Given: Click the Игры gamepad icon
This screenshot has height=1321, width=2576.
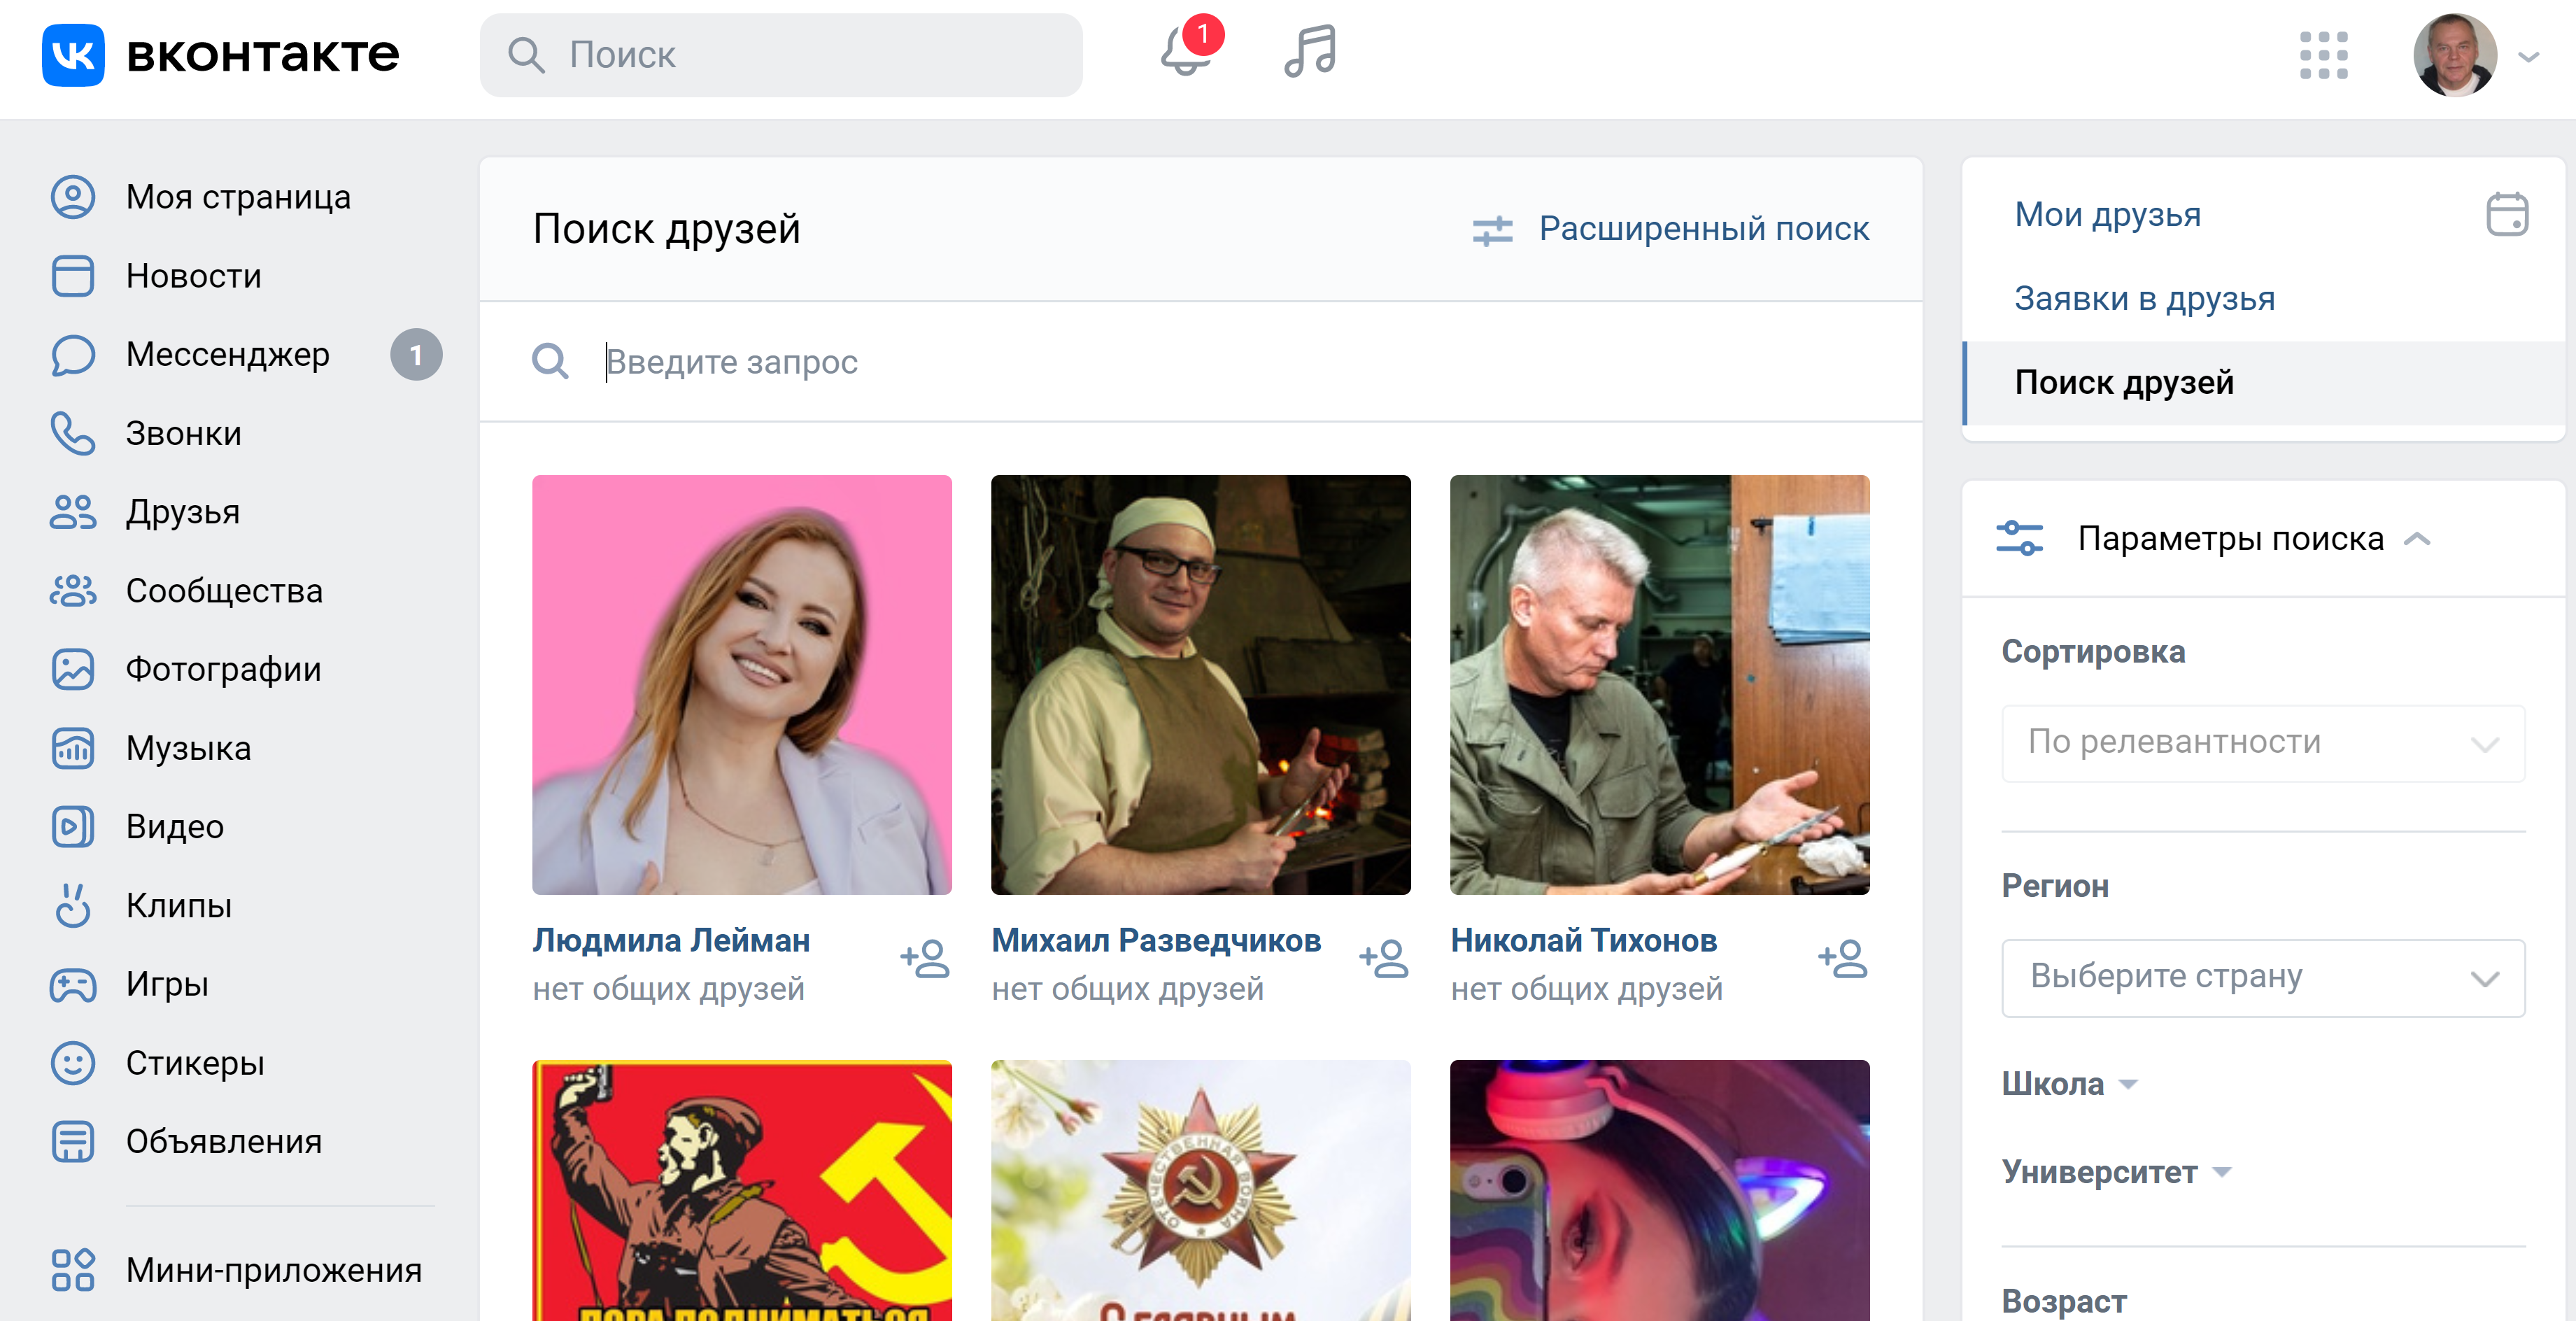Looking at the screenshot, I should pos(73,984).
